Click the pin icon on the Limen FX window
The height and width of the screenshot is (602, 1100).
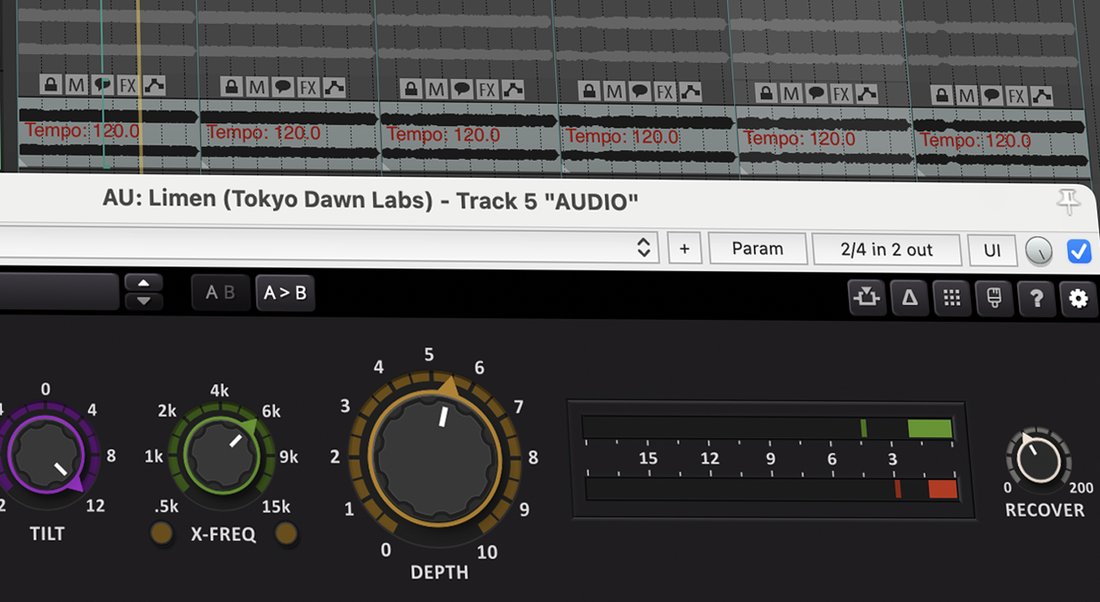[1068, 202]
